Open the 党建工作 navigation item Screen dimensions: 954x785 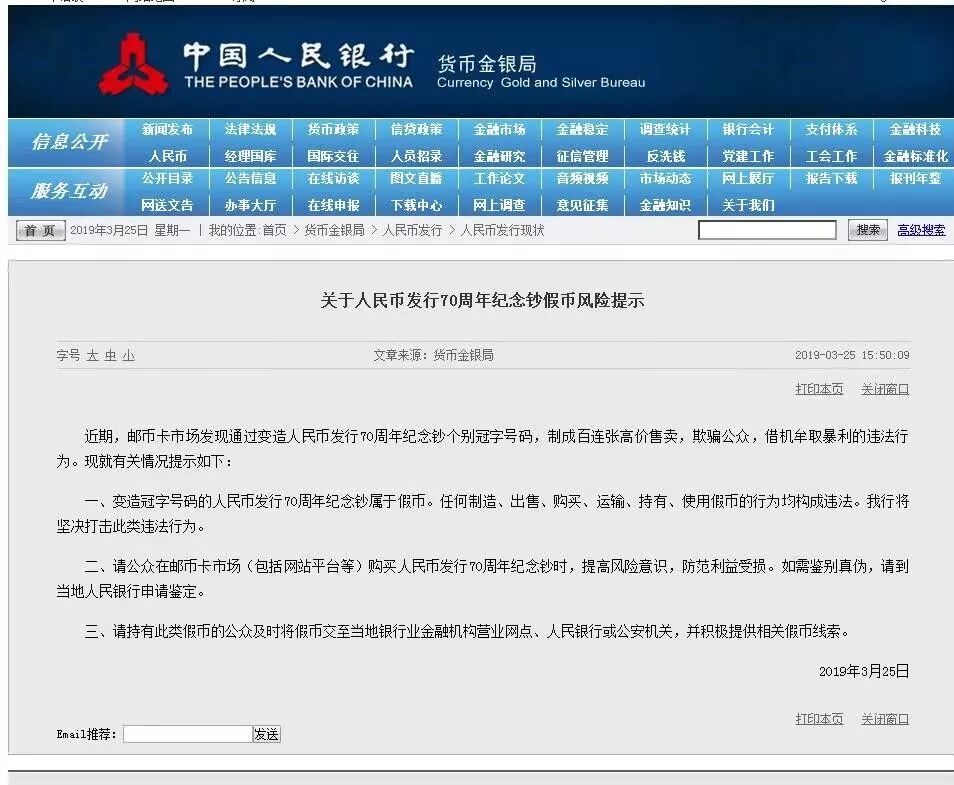tap(748, 156)
